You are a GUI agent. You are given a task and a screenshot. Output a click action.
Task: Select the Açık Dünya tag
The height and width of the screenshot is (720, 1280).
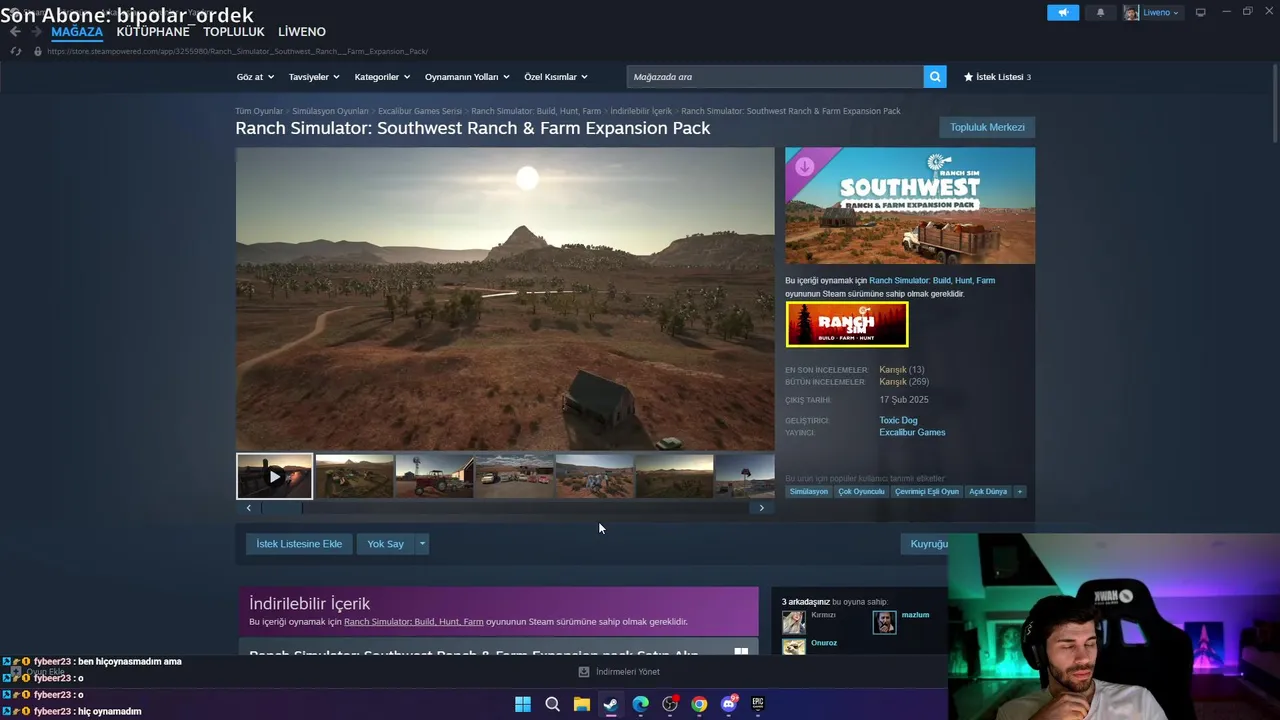point(988,491)
